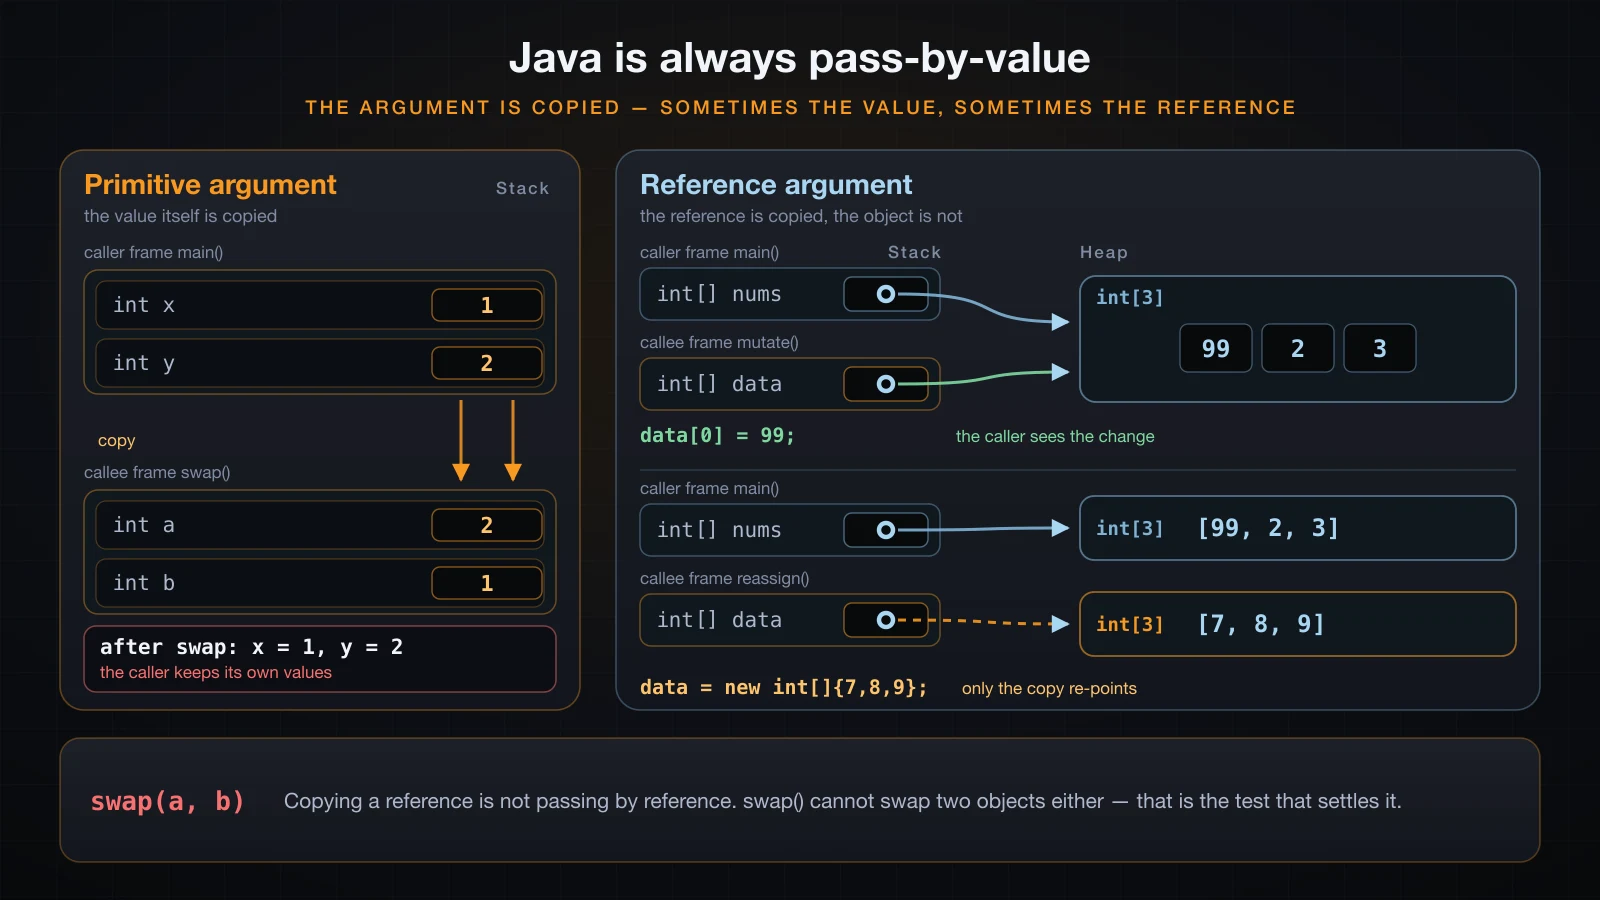Click "callee frame reassign()" label
Screen dimensions: 1600x900
(x=724, y=579)
